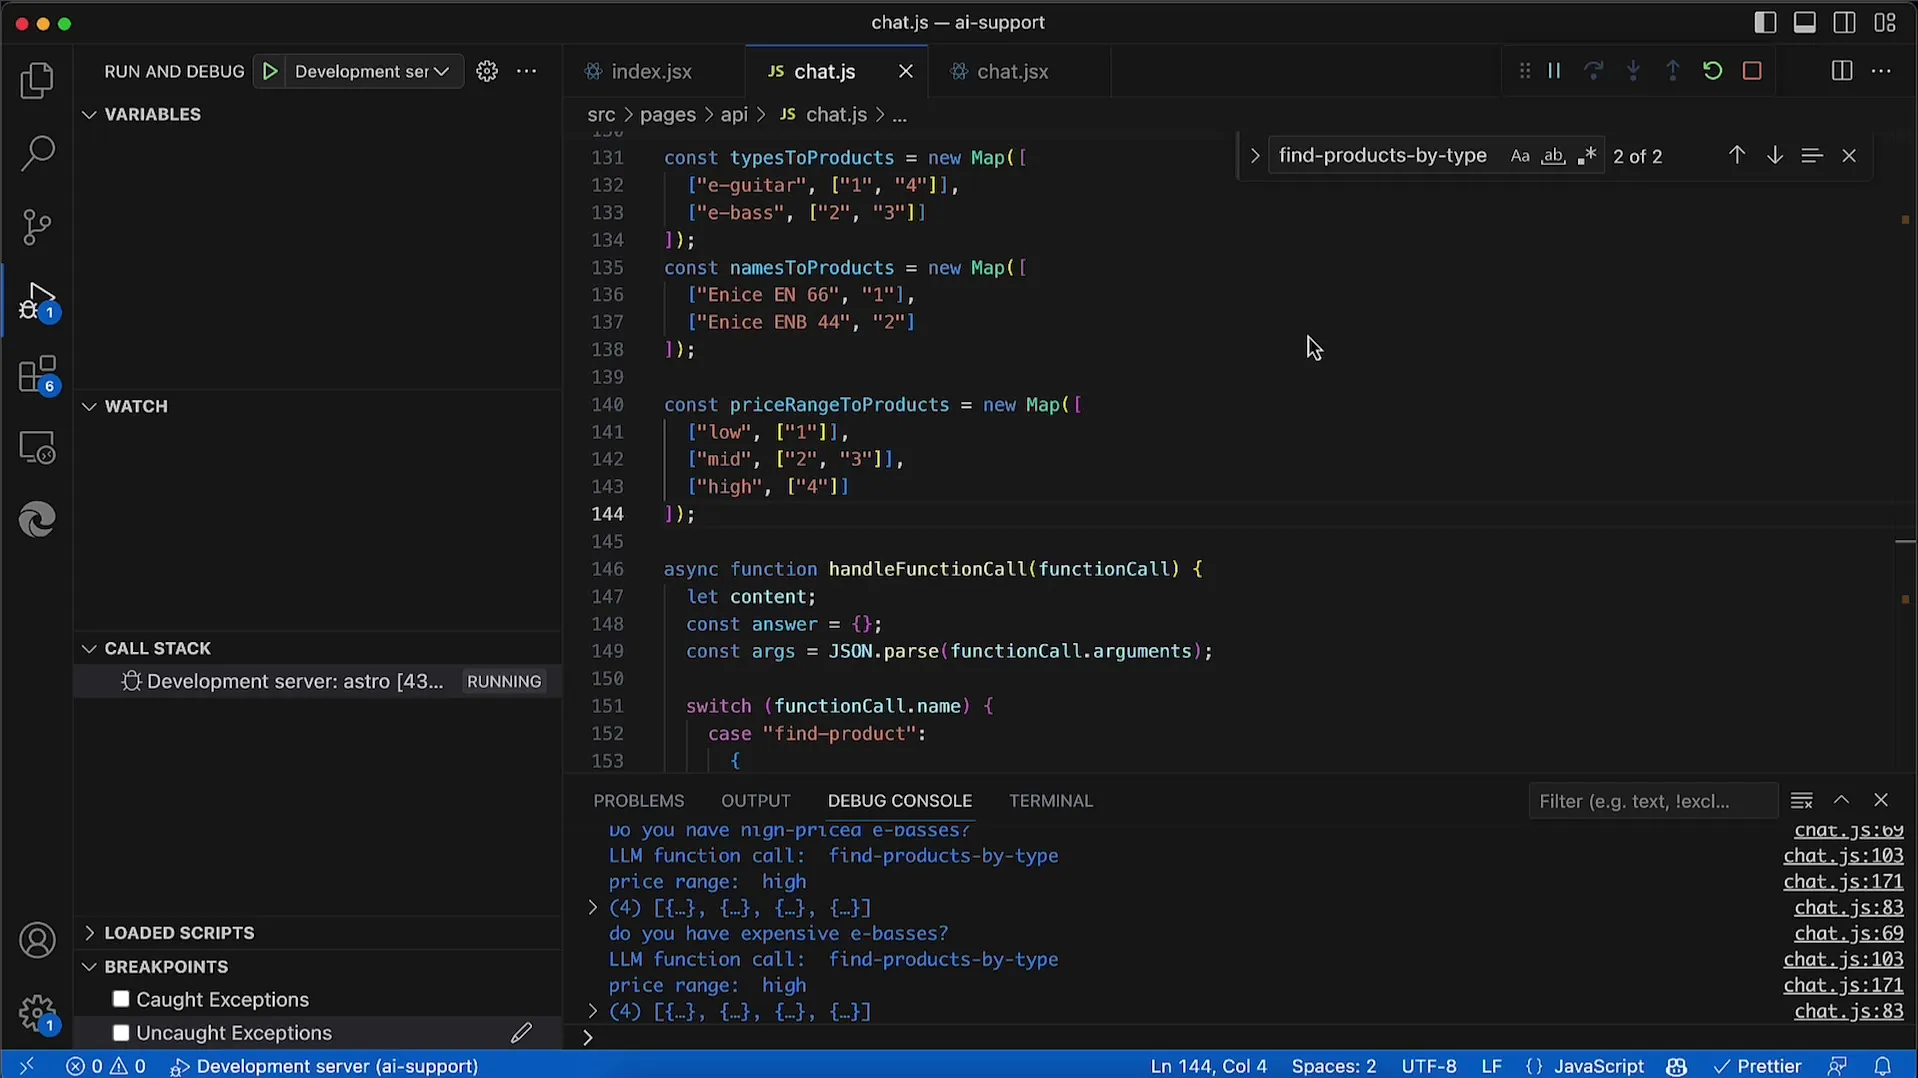
Task: Expand first (4) array output in console
Action: [x=592, y=908]
